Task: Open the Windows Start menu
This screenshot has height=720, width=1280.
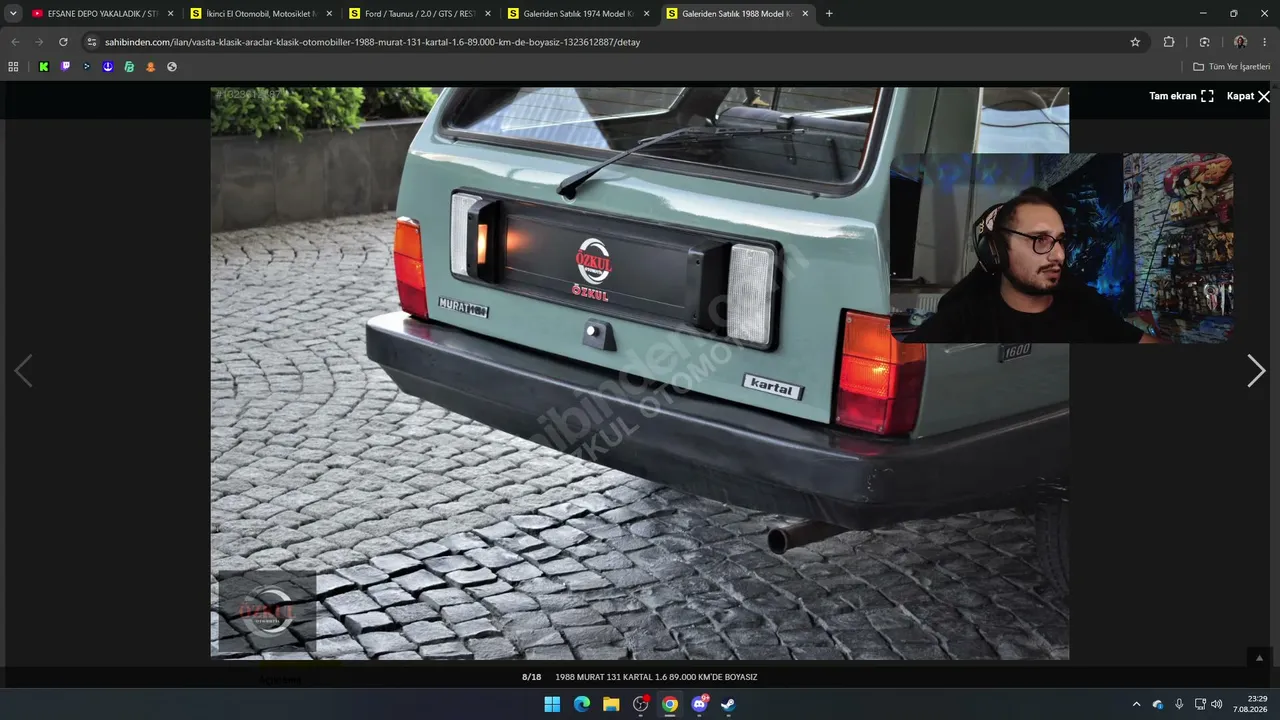Action: click(552, 704)
